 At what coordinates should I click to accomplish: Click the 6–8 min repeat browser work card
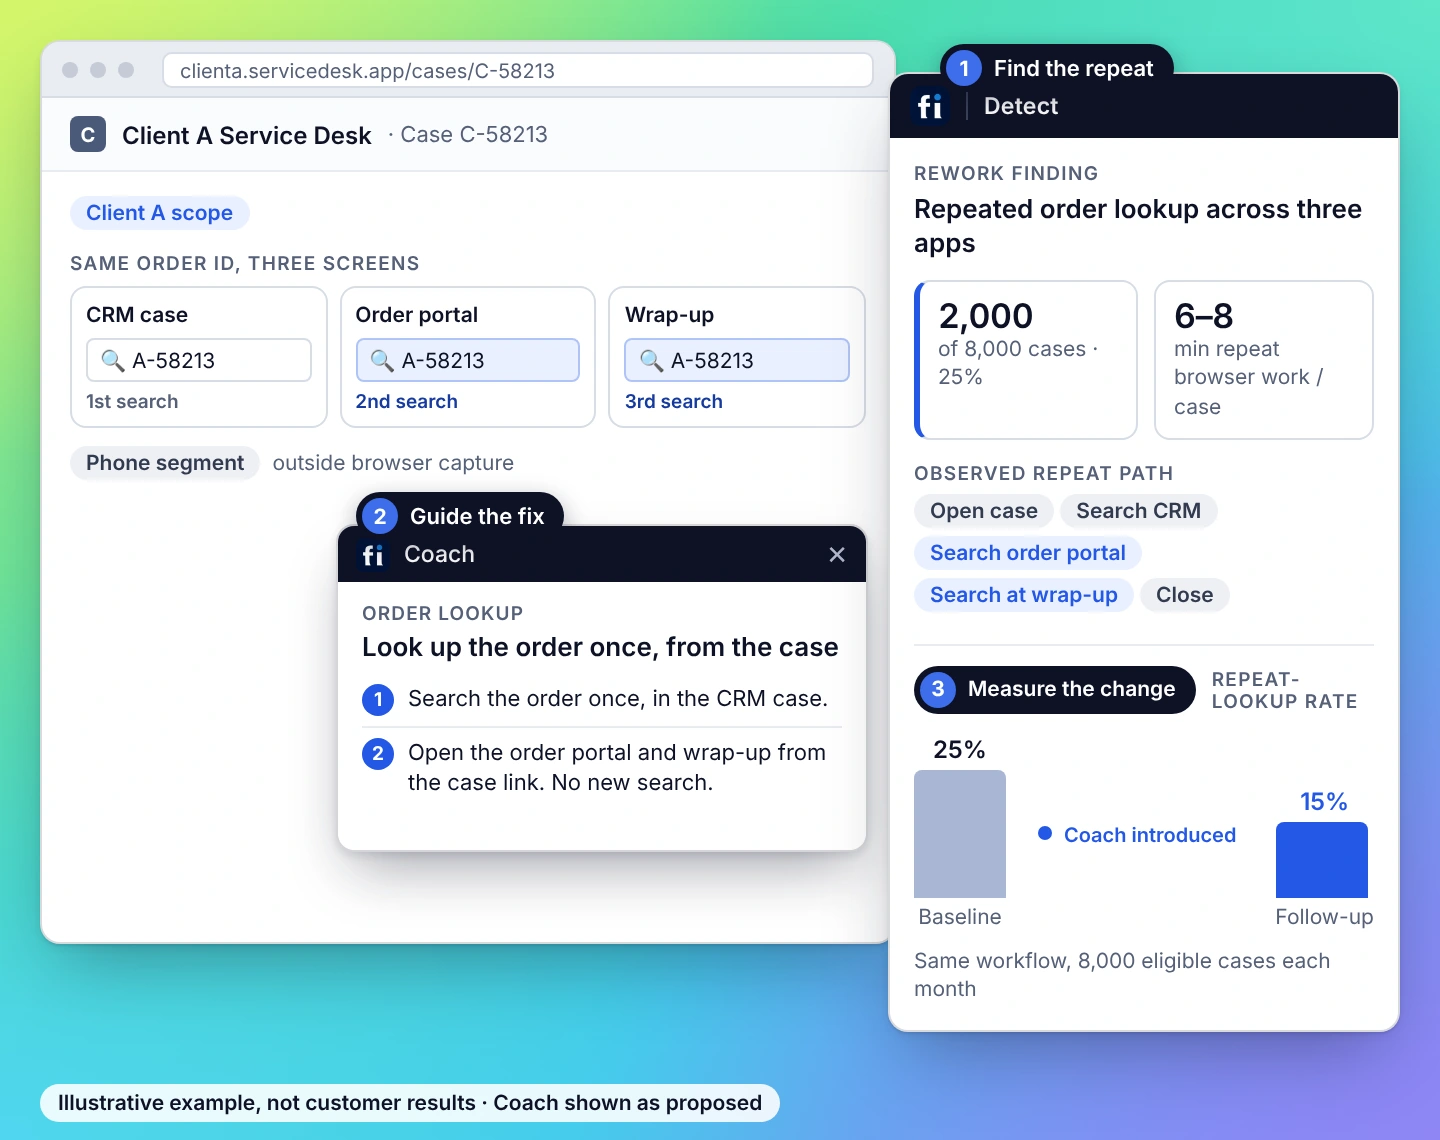[x=1264, y=360]
